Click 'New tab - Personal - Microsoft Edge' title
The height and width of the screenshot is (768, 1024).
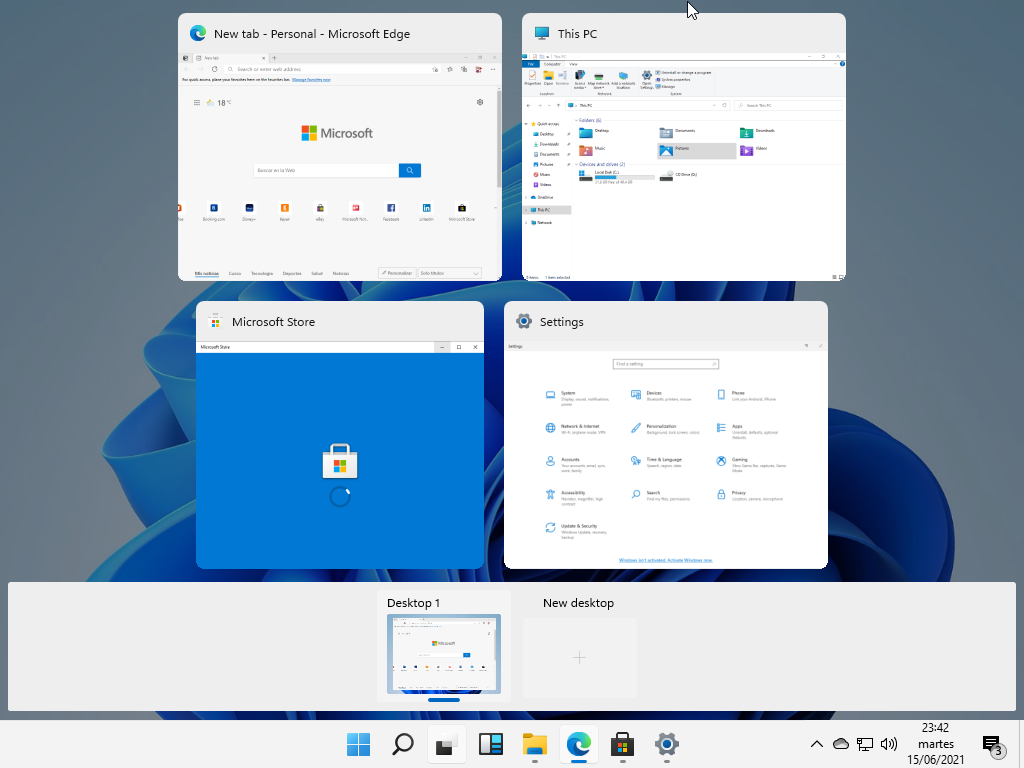(x=312, y=34)
